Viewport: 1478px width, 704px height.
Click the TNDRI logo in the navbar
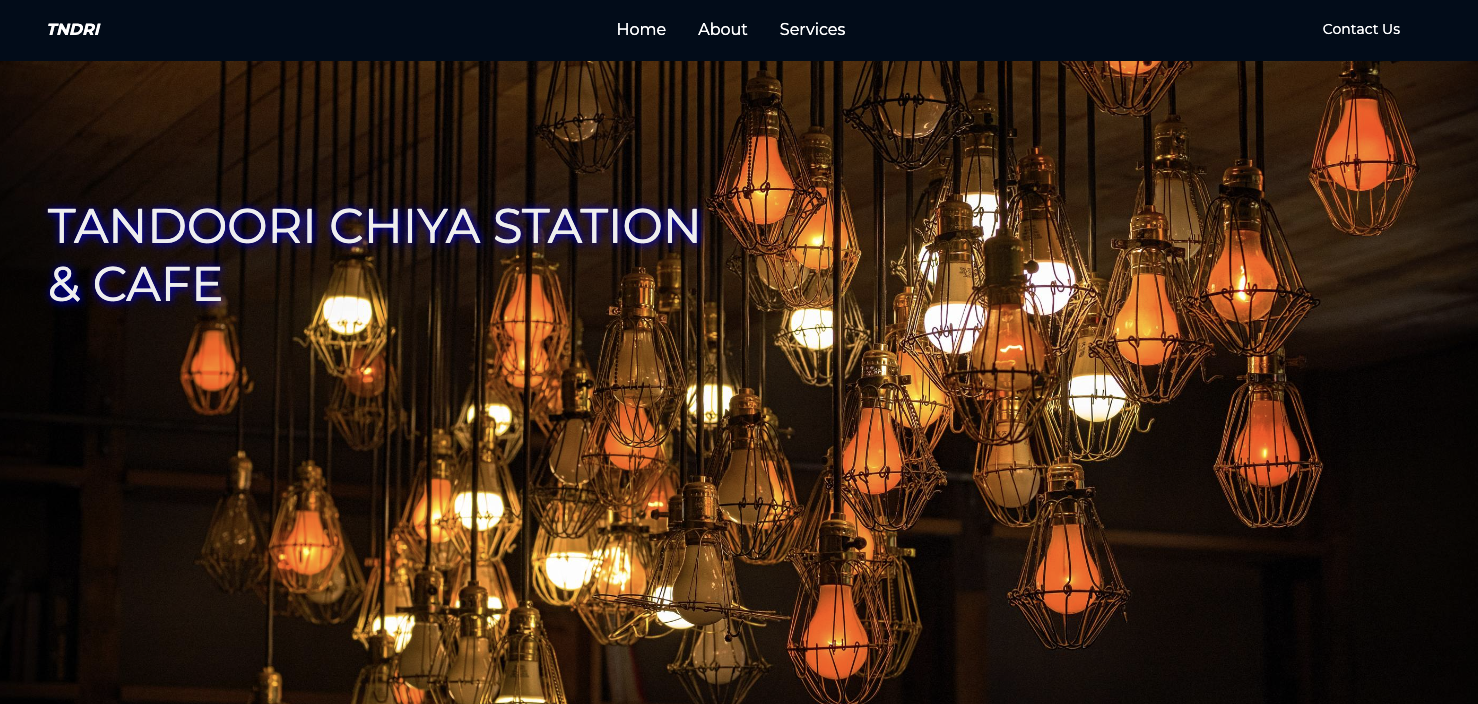73,30
